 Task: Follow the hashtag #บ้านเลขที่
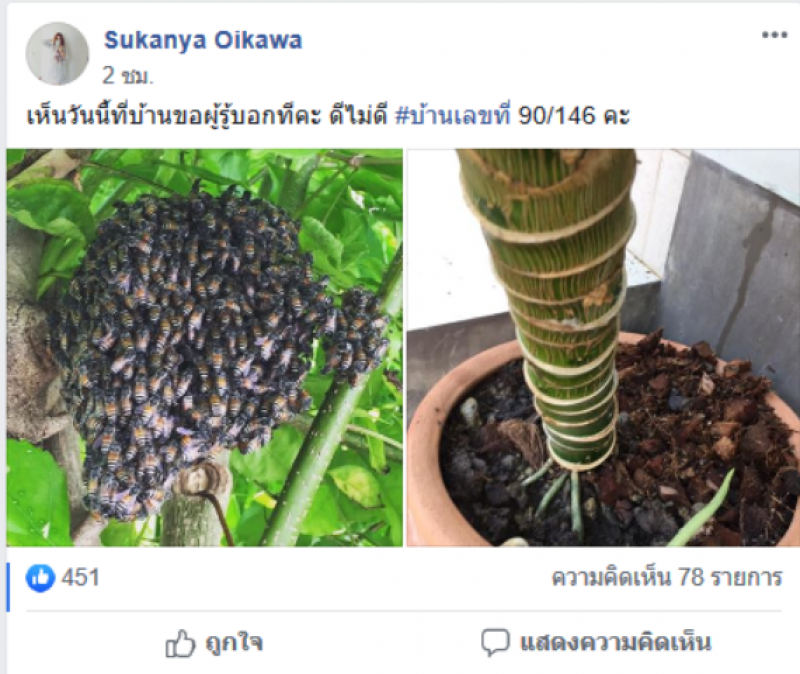pos(454,116)
